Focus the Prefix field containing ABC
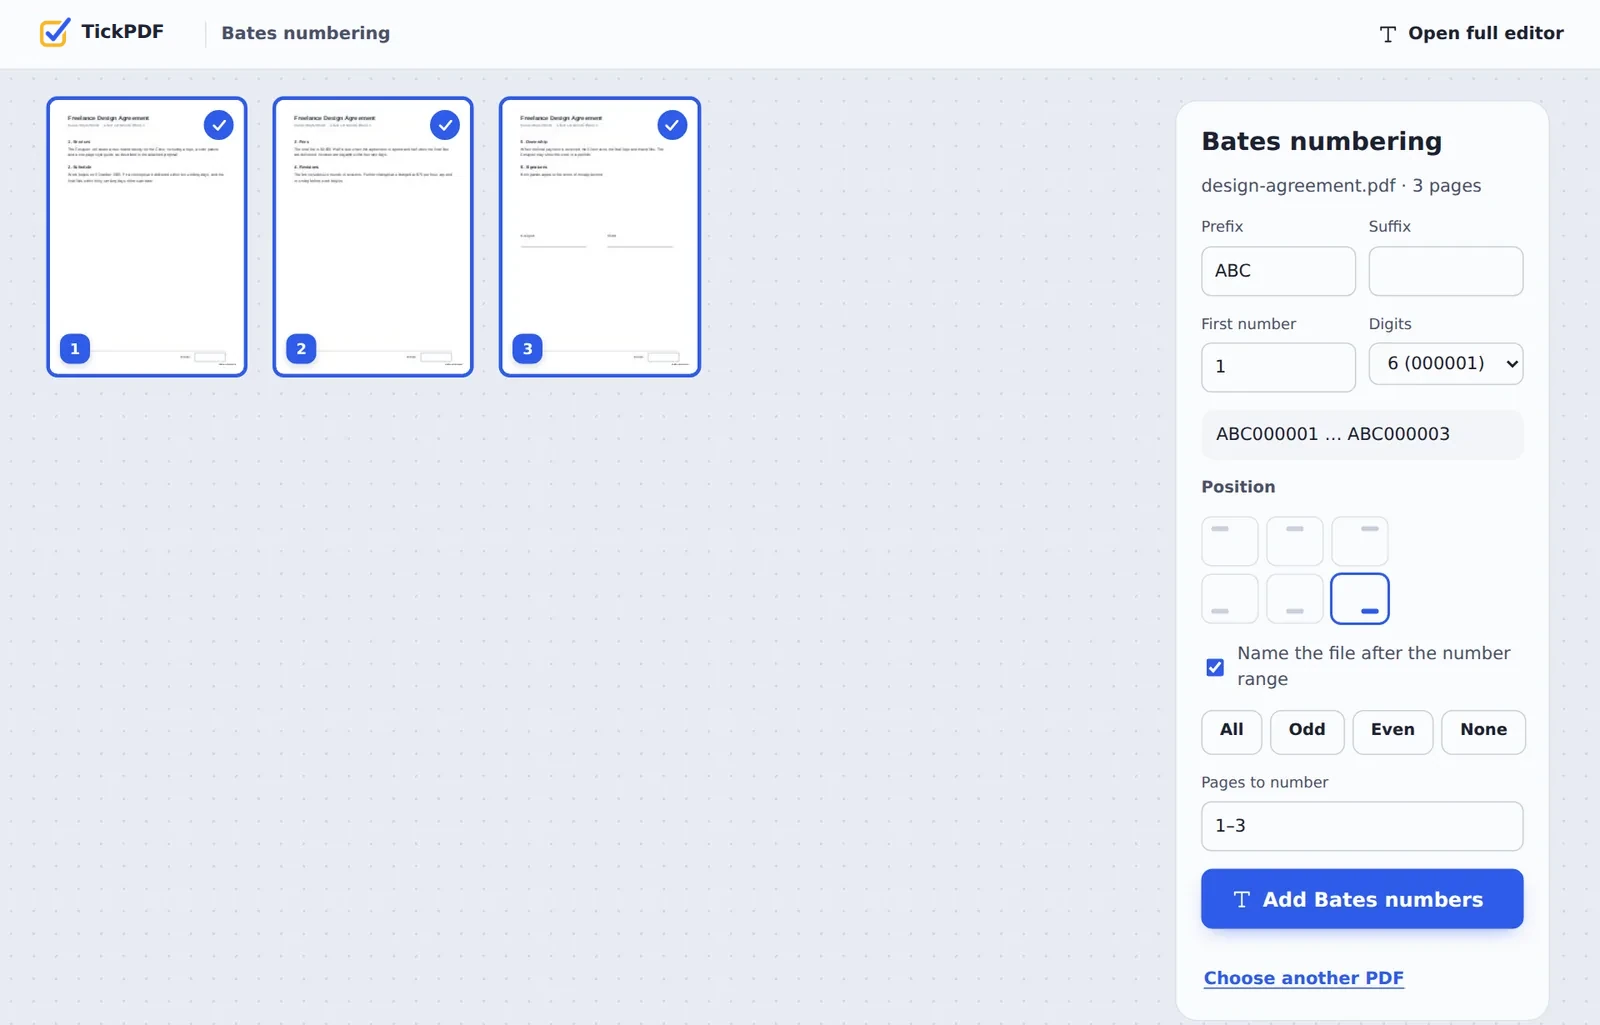 coord(1278,271)
